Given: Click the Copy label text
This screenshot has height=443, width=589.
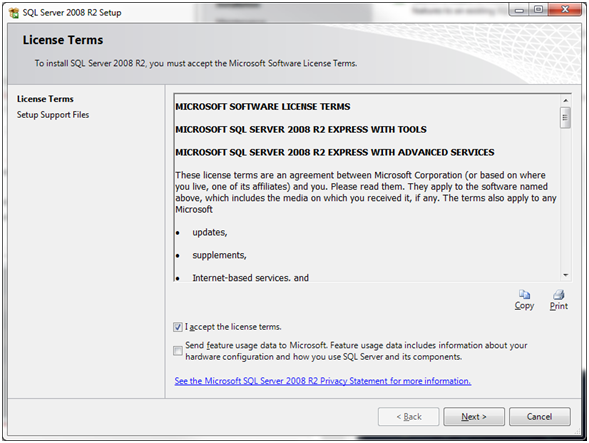Looking at the screenshot, I should [524, 306].
